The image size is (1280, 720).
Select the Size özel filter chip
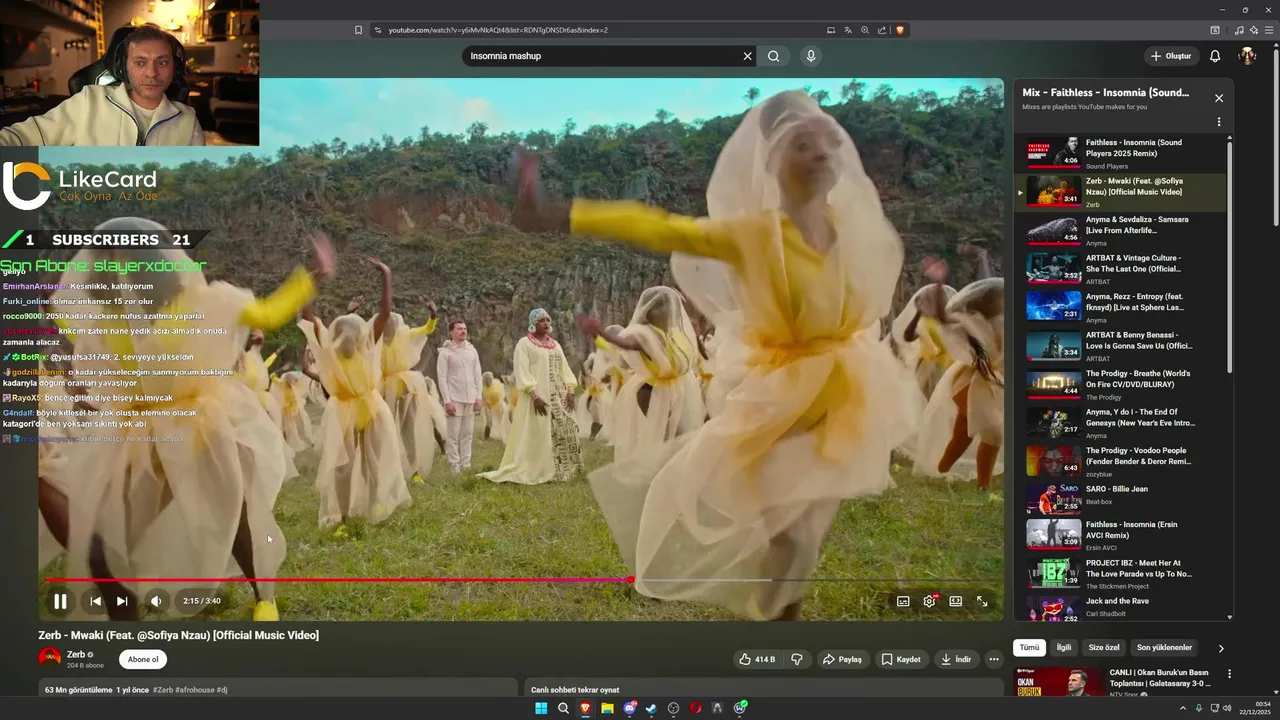pyautogui.click(x=1104, y=648)
